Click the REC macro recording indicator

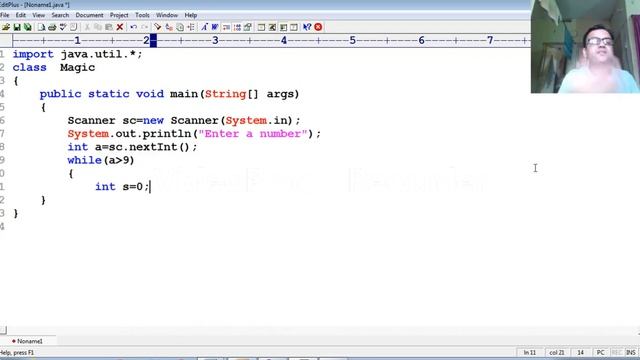pos(616,352)
